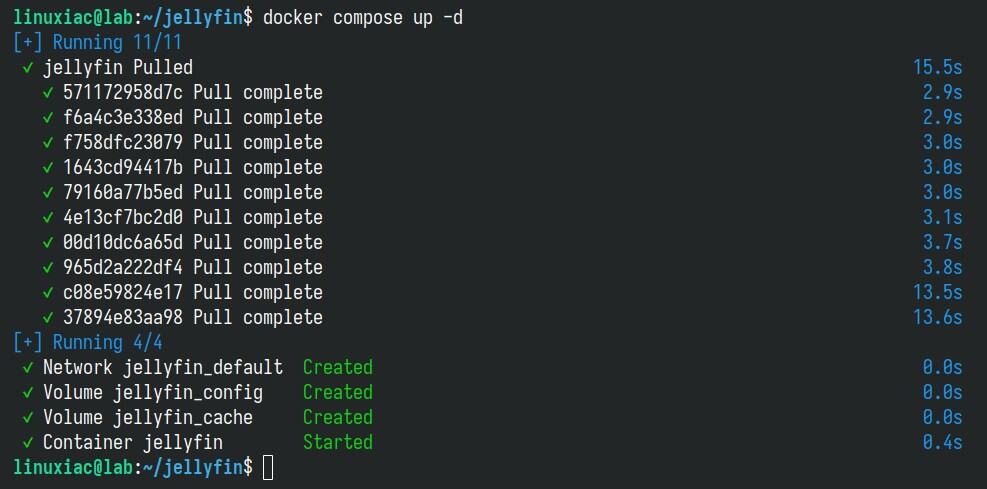Image resolution: width=987 pixels, height=489 pixels.
Task: Click the checkmark before layer 37894e83aa98
Action: click(x=48, y=318)
